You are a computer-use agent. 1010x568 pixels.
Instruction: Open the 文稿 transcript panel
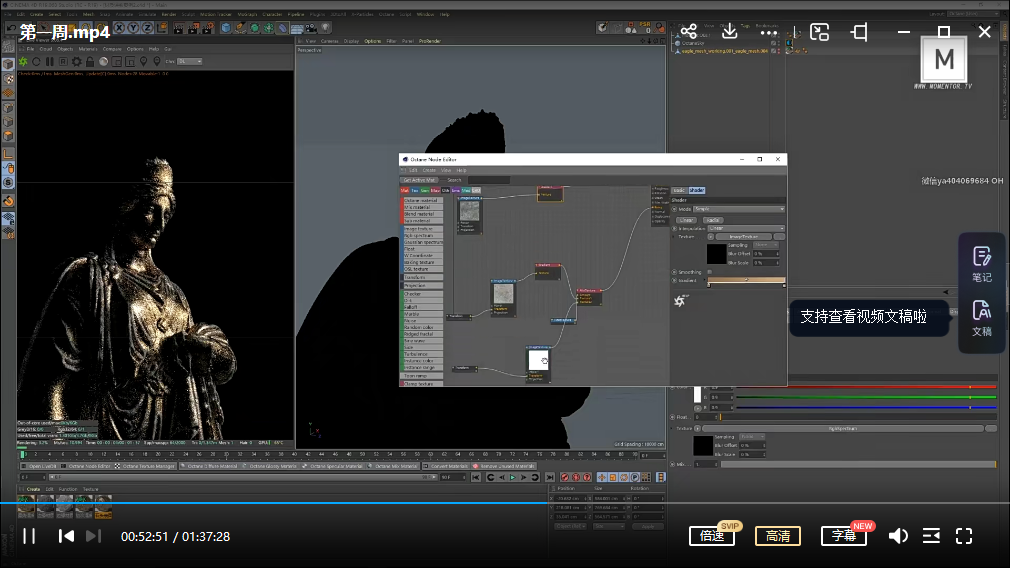(982, 318)
